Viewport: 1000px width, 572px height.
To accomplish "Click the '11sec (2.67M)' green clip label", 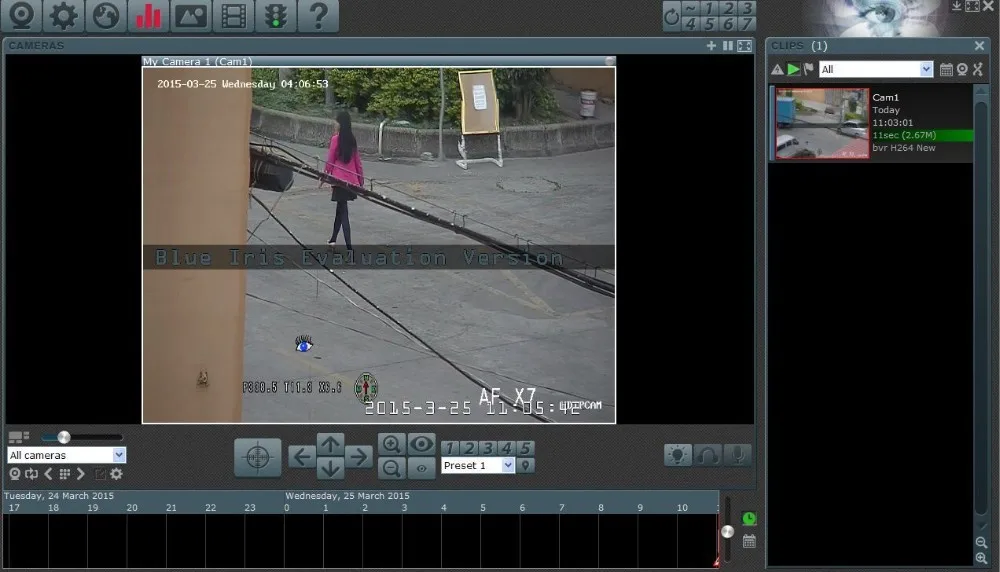I will pos(904,135).
